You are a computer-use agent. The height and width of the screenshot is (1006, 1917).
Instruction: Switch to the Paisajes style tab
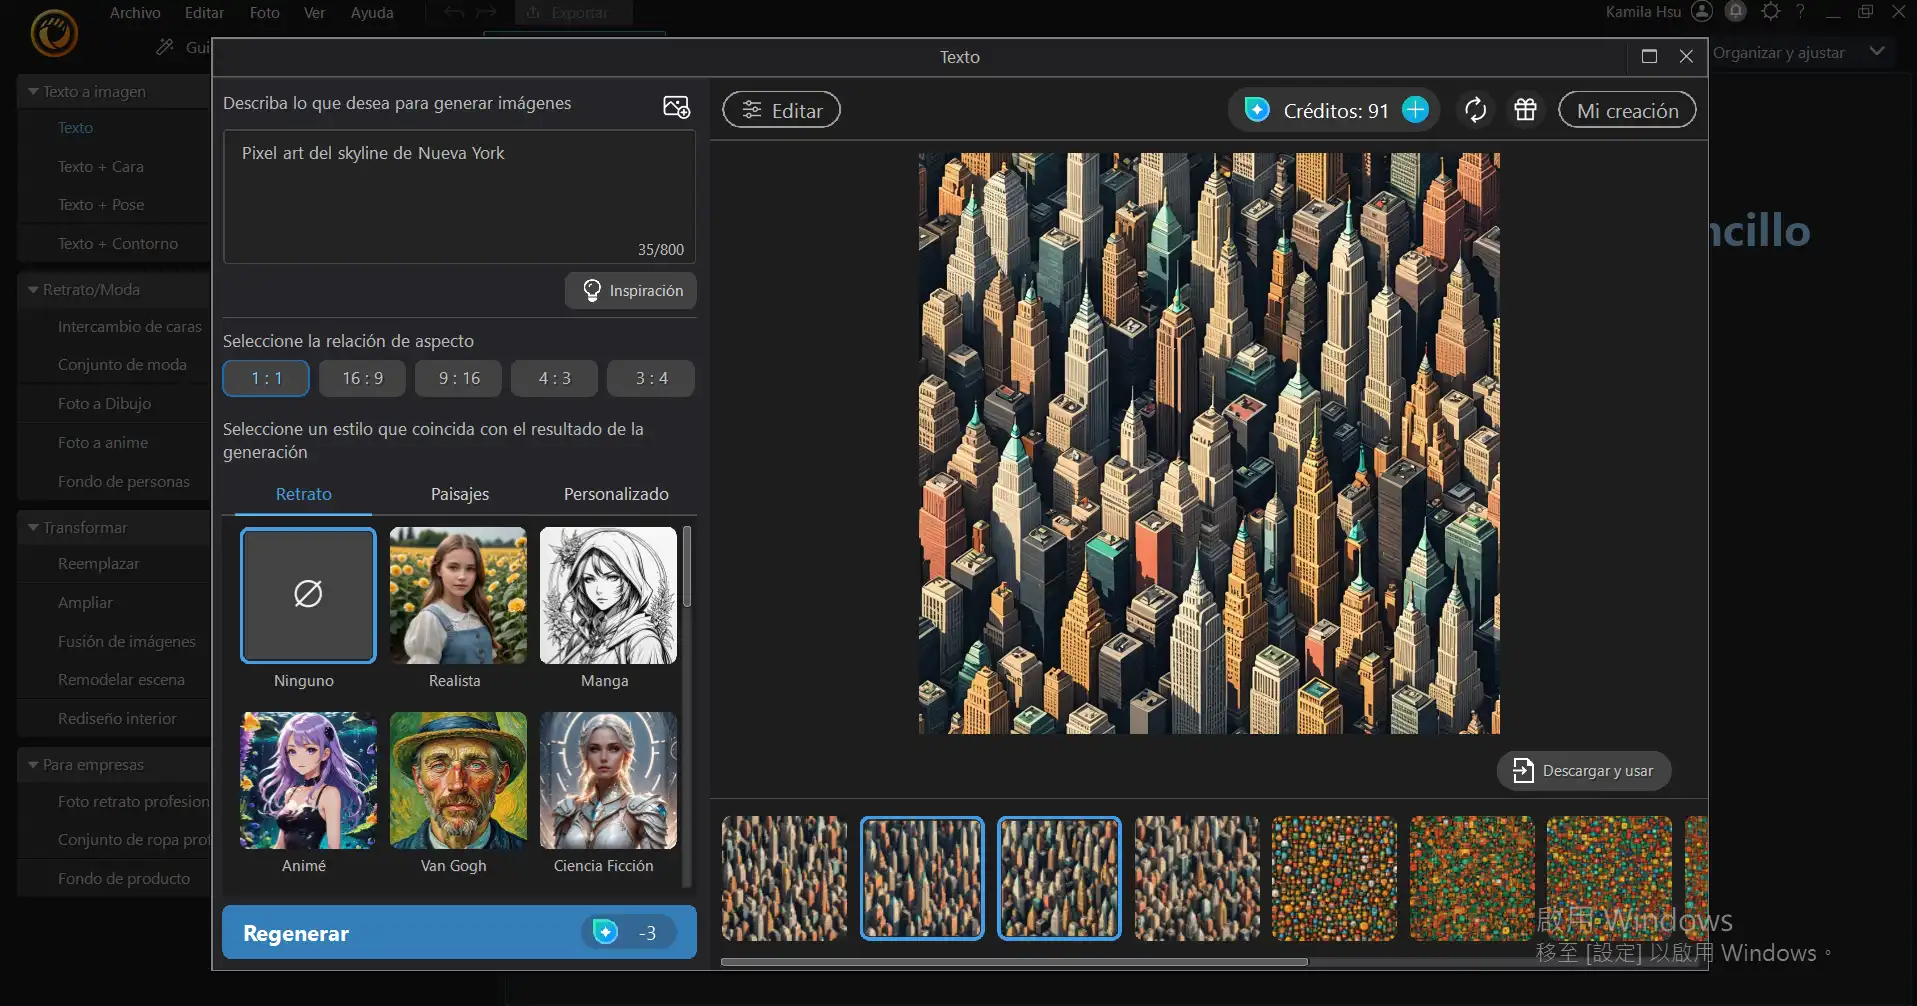[x=460, y=494]
